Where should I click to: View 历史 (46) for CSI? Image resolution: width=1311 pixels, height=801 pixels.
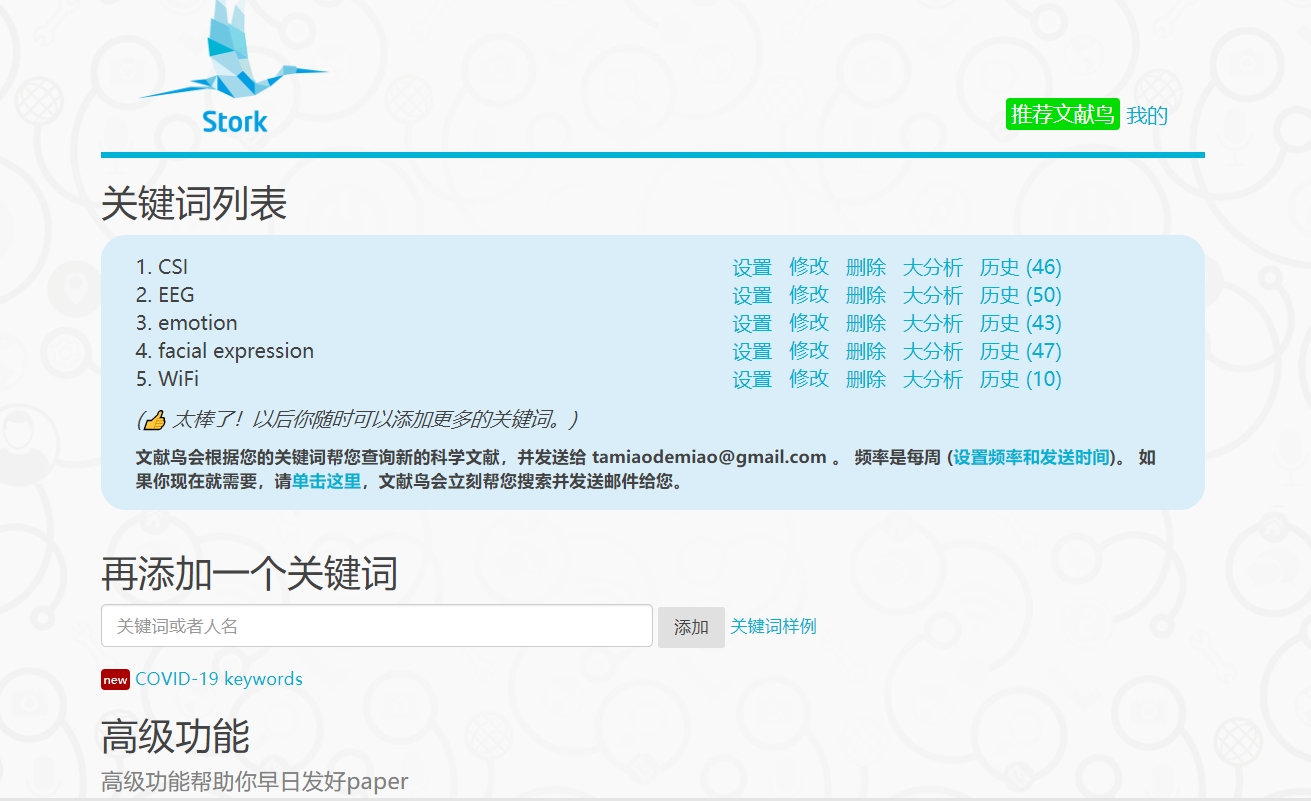(1021, 267)
